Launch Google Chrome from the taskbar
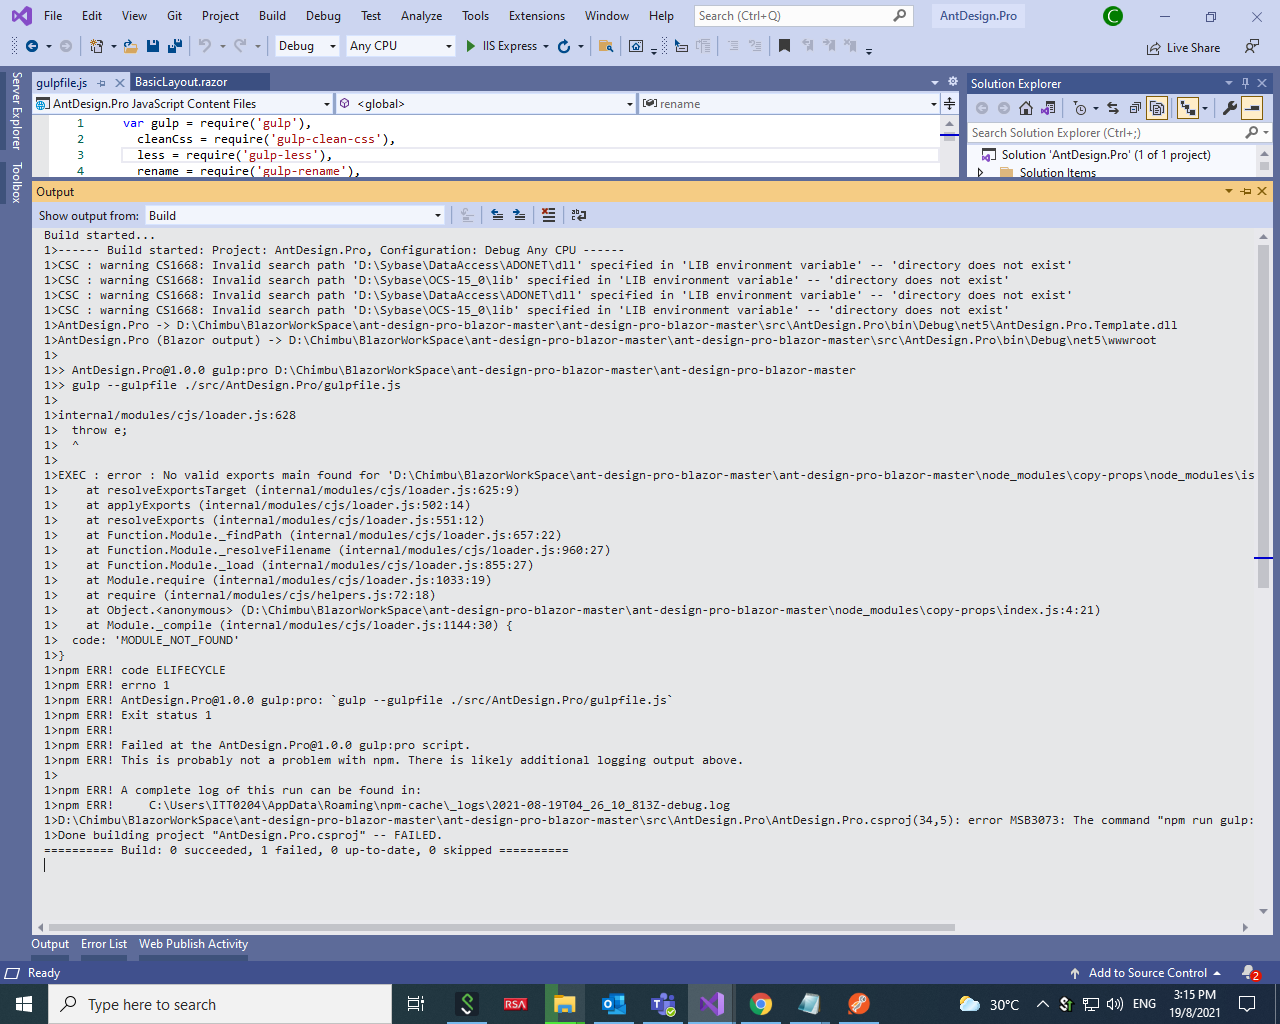This screenshot has height=1024, width=1280. pos(760,1003)
